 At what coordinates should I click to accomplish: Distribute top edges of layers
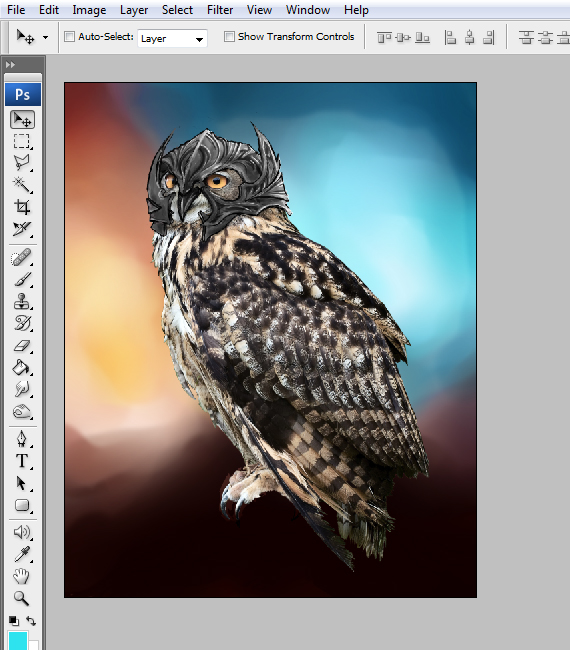pos(526,38)
